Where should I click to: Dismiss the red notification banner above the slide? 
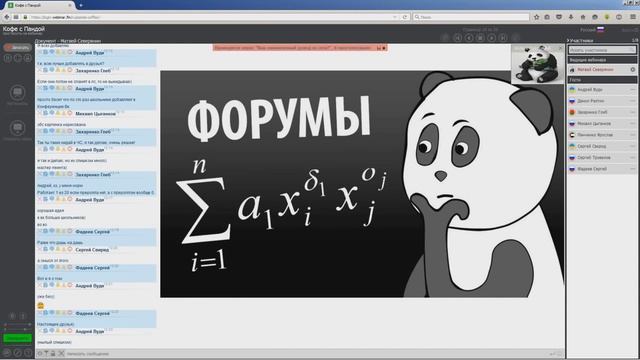click(384, 48)
